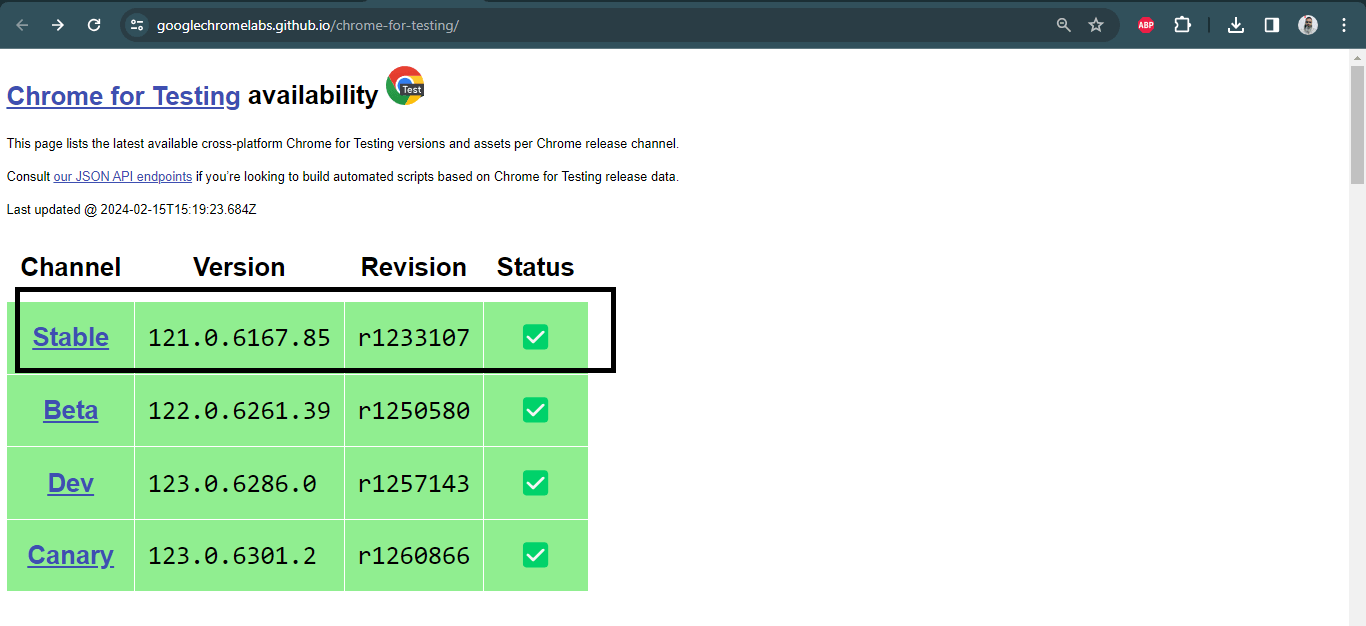Click the Stable row status checkmark

pyautogui.click(x=535, y=337)
